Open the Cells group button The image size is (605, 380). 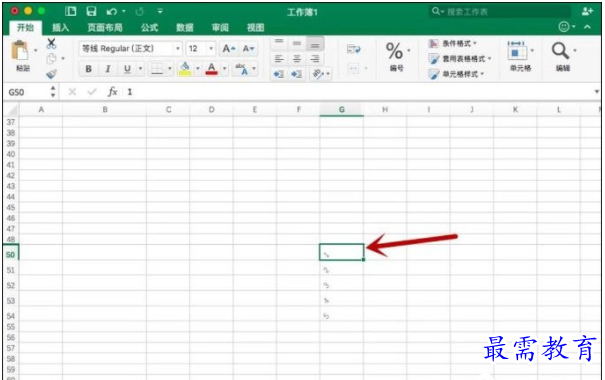point(520,56)
